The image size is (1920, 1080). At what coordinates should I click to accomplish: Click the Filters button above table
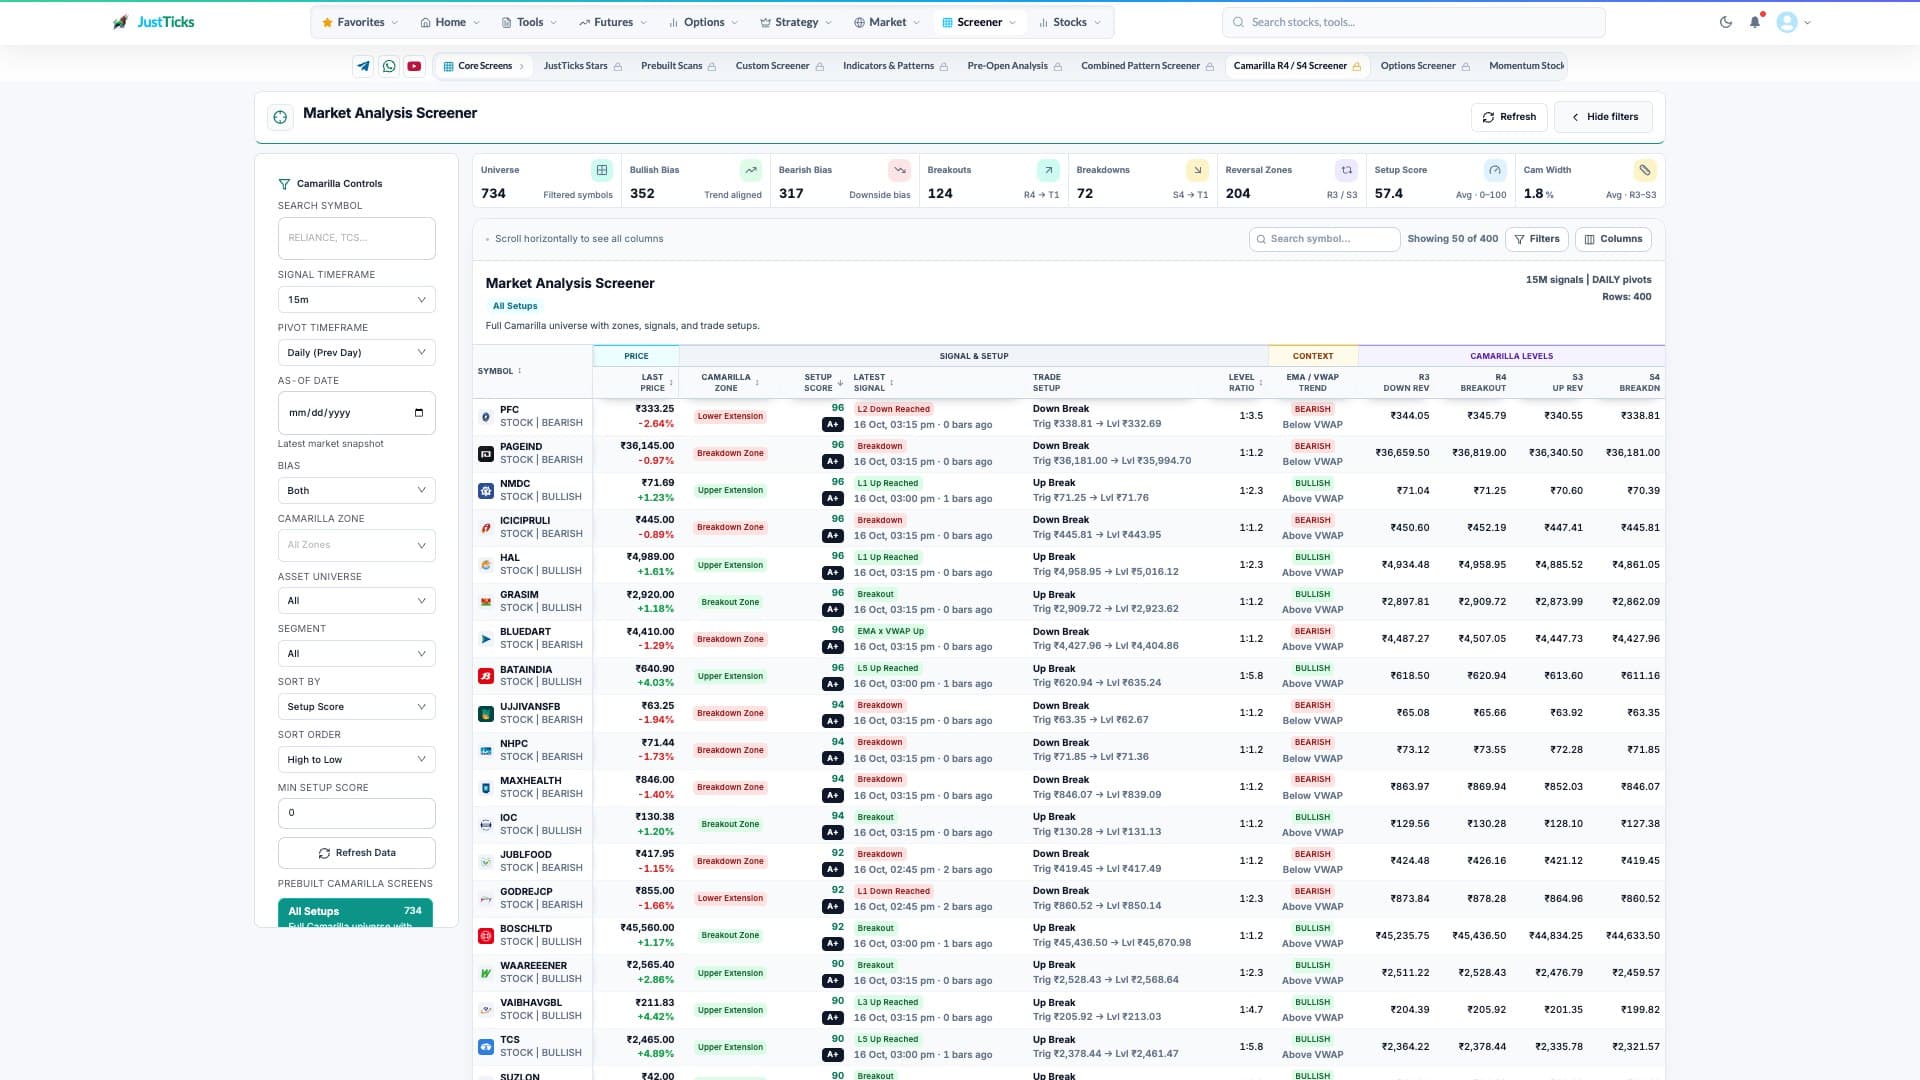pos(1537,239)
